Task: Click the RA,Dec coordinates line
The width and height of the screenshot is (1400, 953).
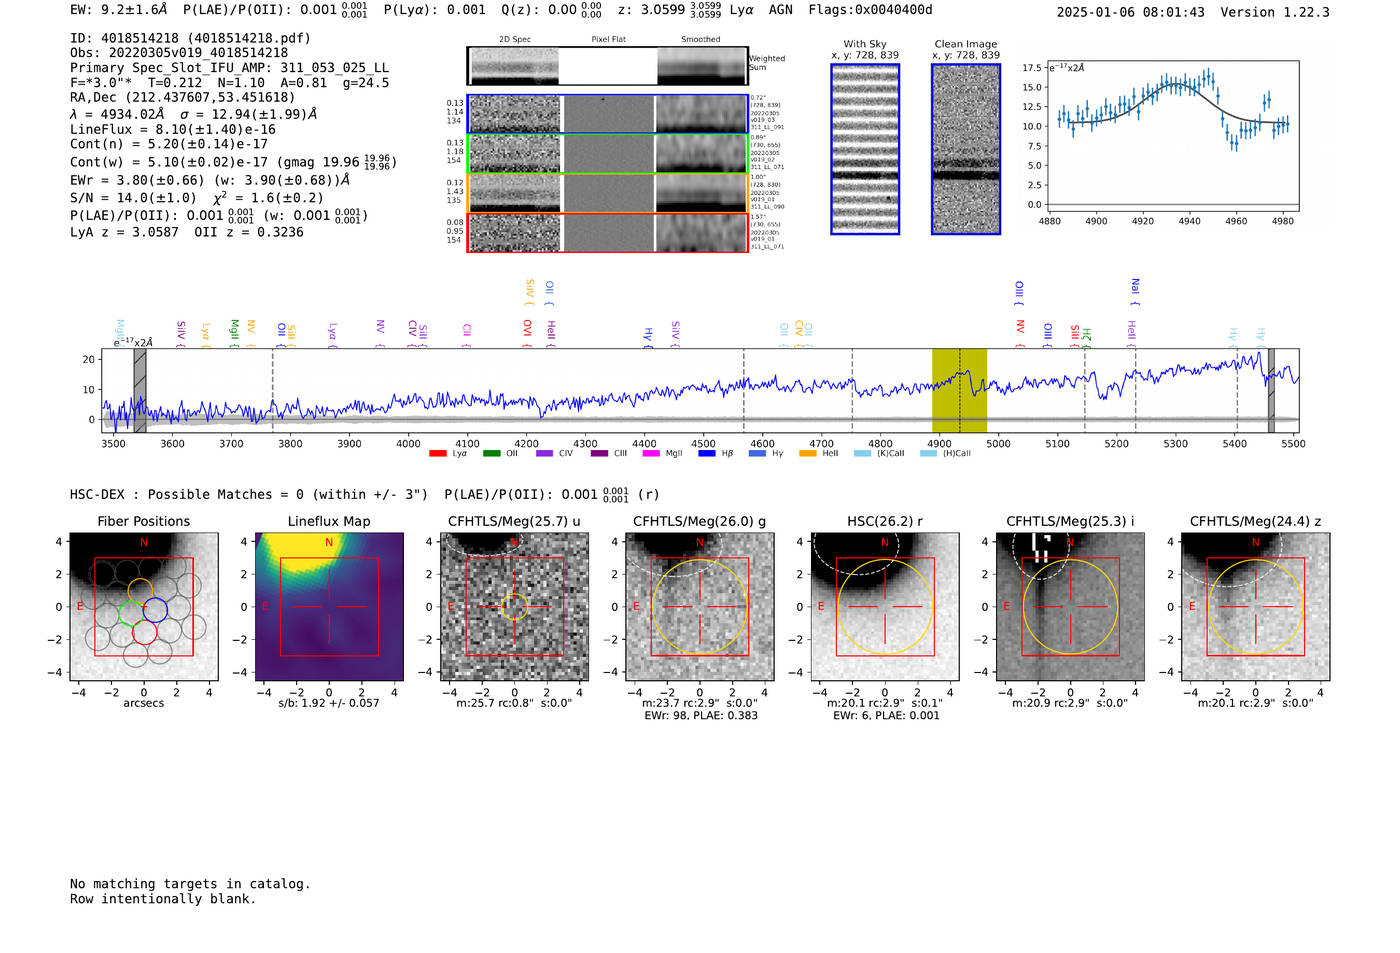Action: pyautogui.click(x=182, y=98)
